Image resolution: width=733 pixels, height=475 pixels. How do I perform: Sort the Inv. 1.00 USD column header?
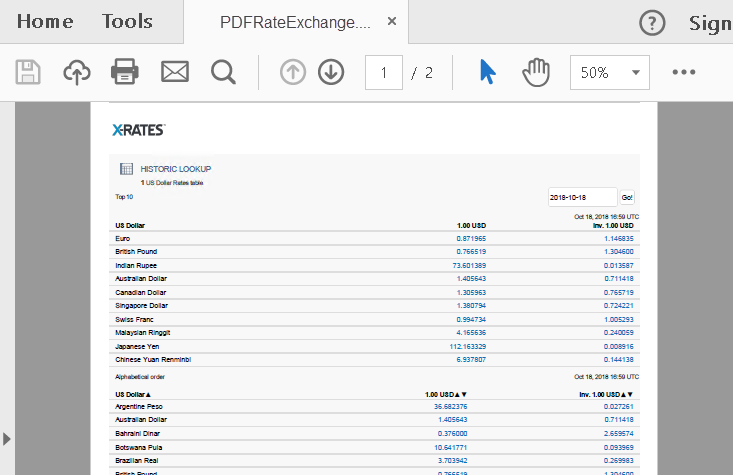(606, 395)
